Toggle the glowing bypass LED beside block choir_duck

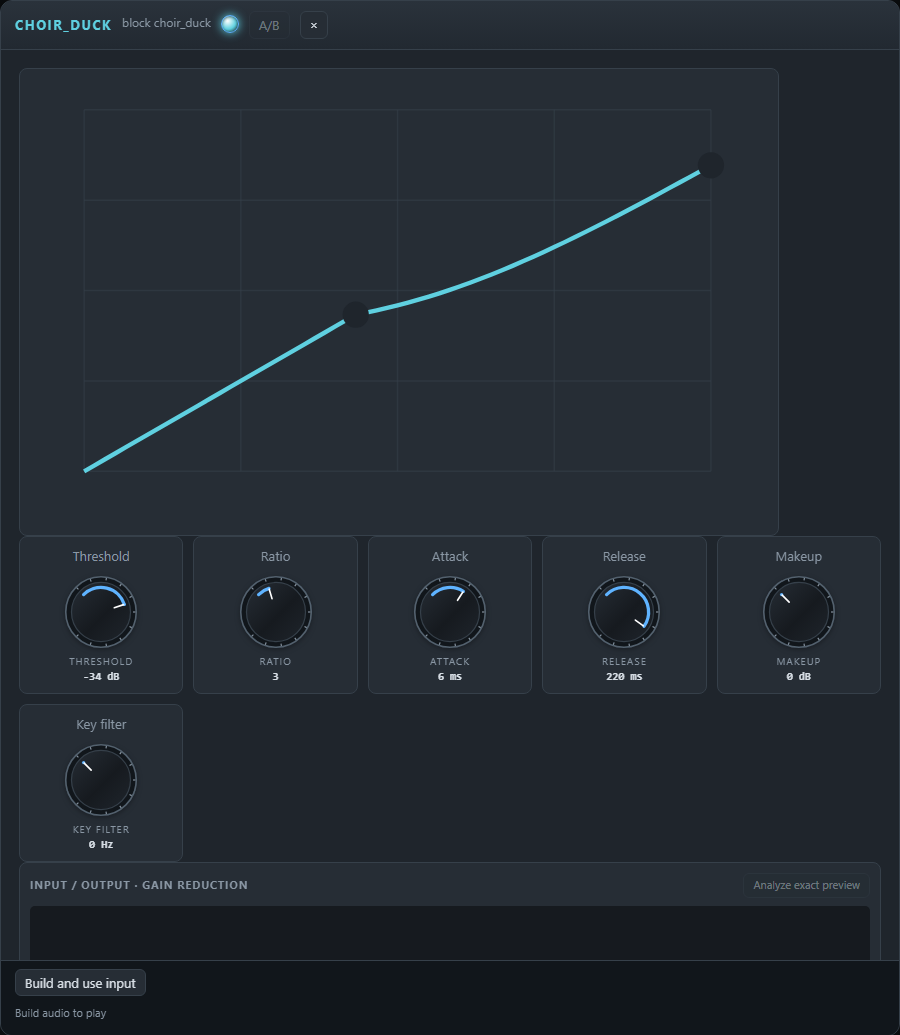coord(230,24)
